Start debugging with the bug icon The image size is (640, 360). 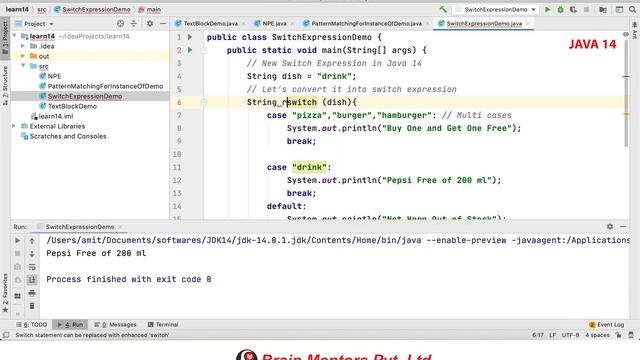[560, 9]
